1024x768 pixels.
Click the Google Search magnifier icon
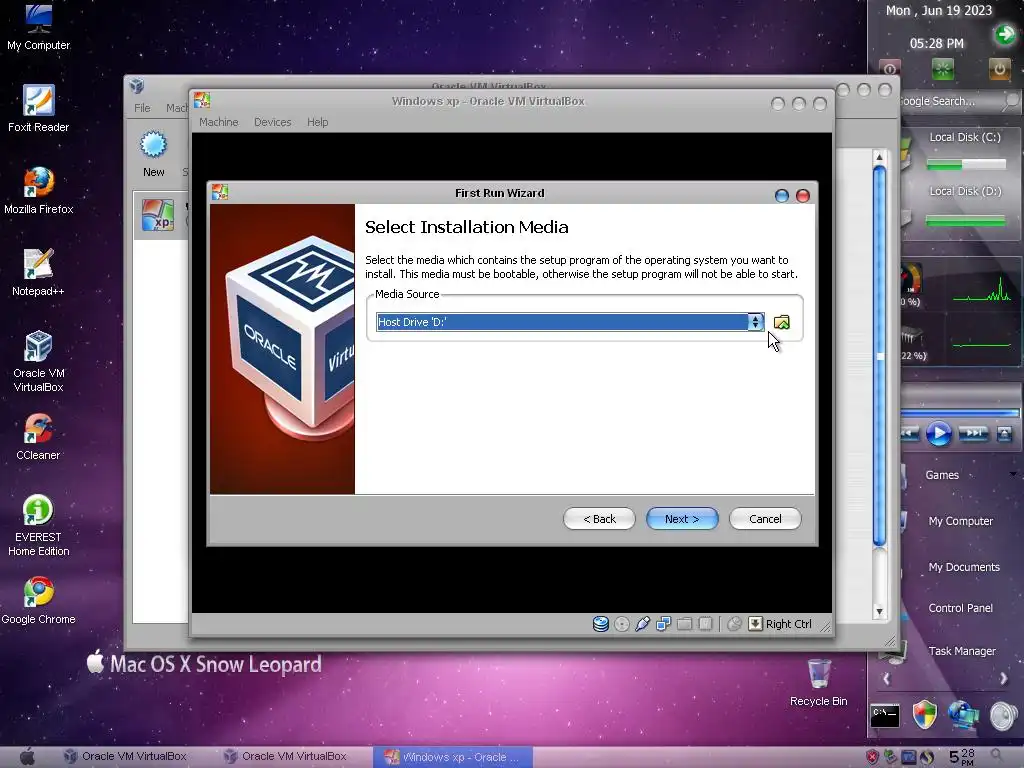pos(1011,101)
